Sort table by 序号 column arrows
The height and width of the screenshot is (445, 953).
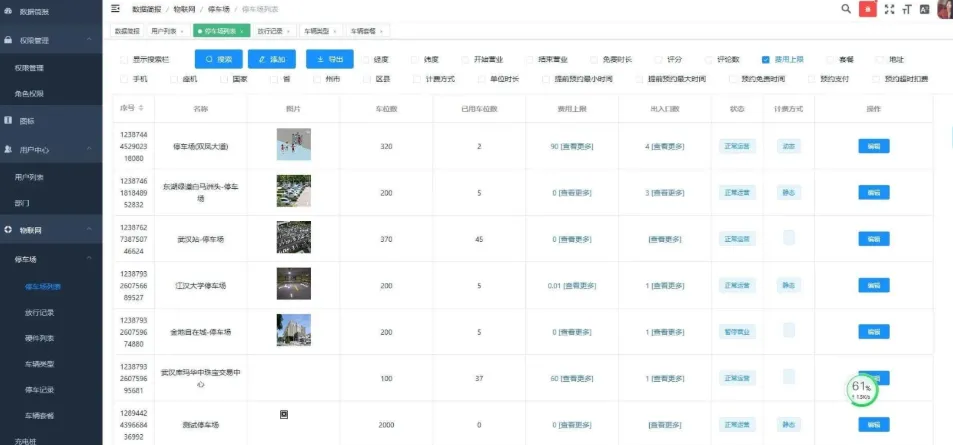[x=140, y=108]
